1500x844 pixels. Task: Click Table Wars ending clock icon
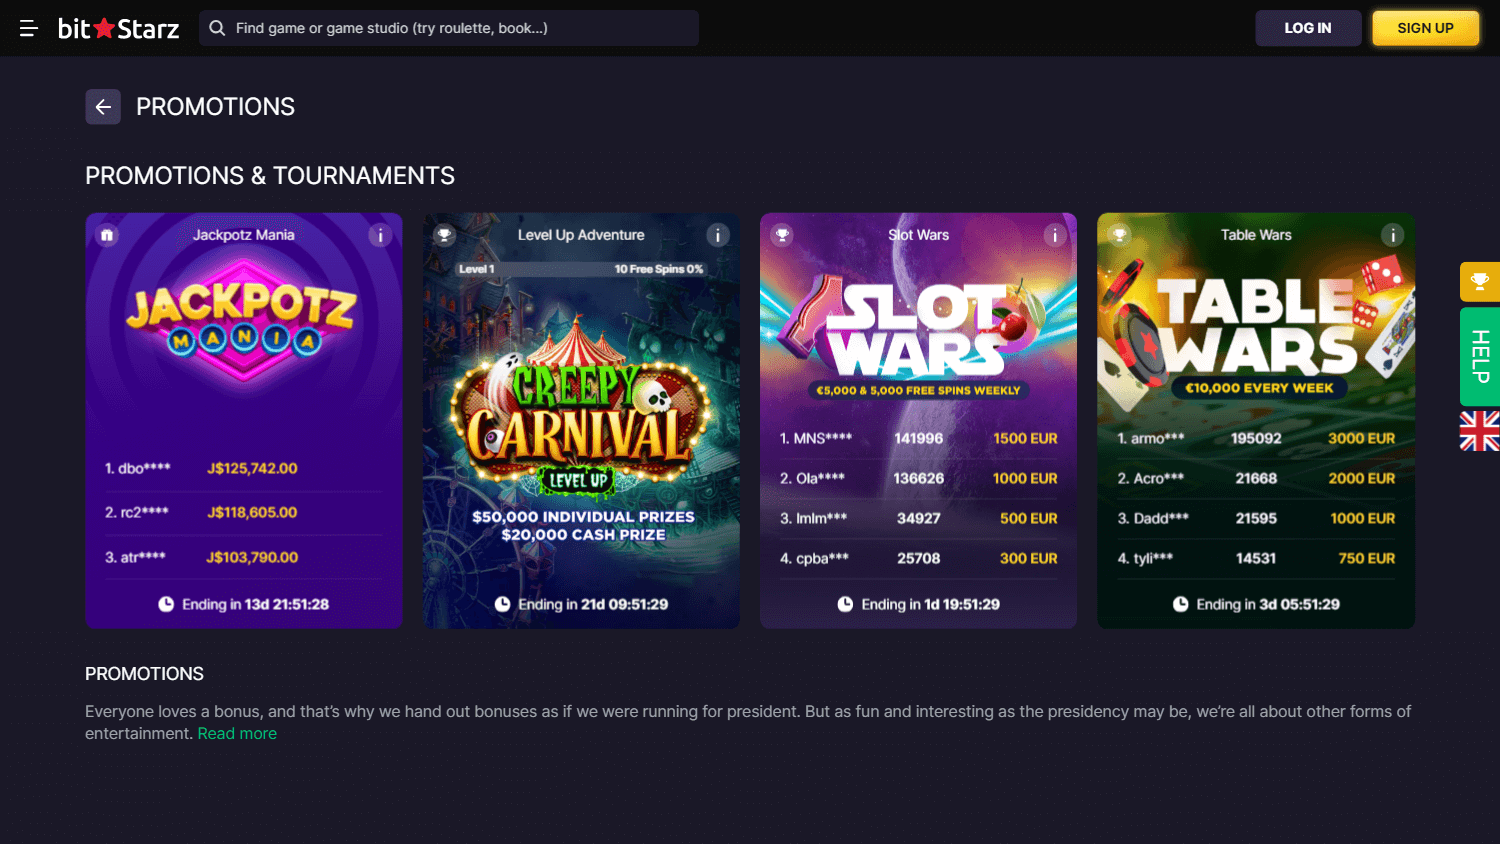(x=1180, y=604)
